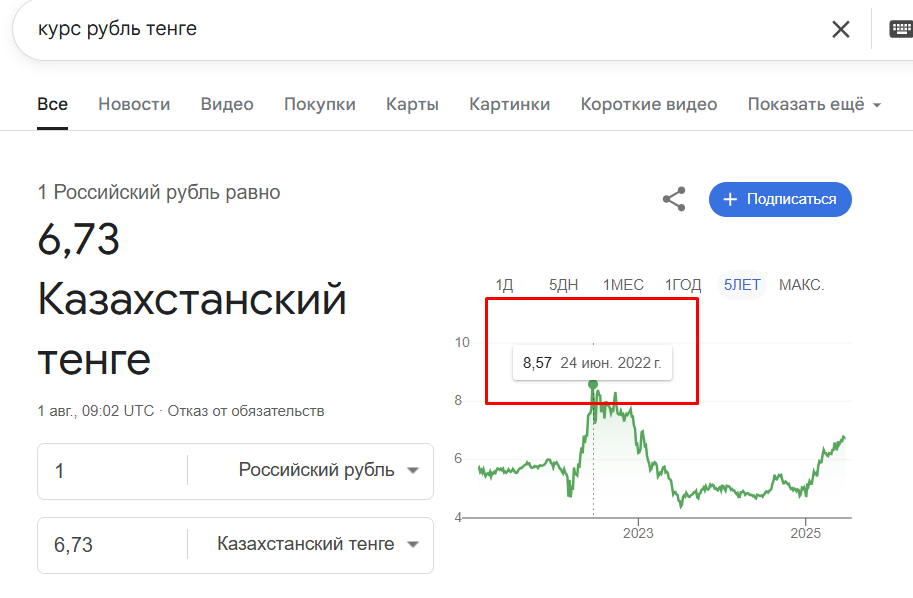Select the МАКС. chart range

801,285
